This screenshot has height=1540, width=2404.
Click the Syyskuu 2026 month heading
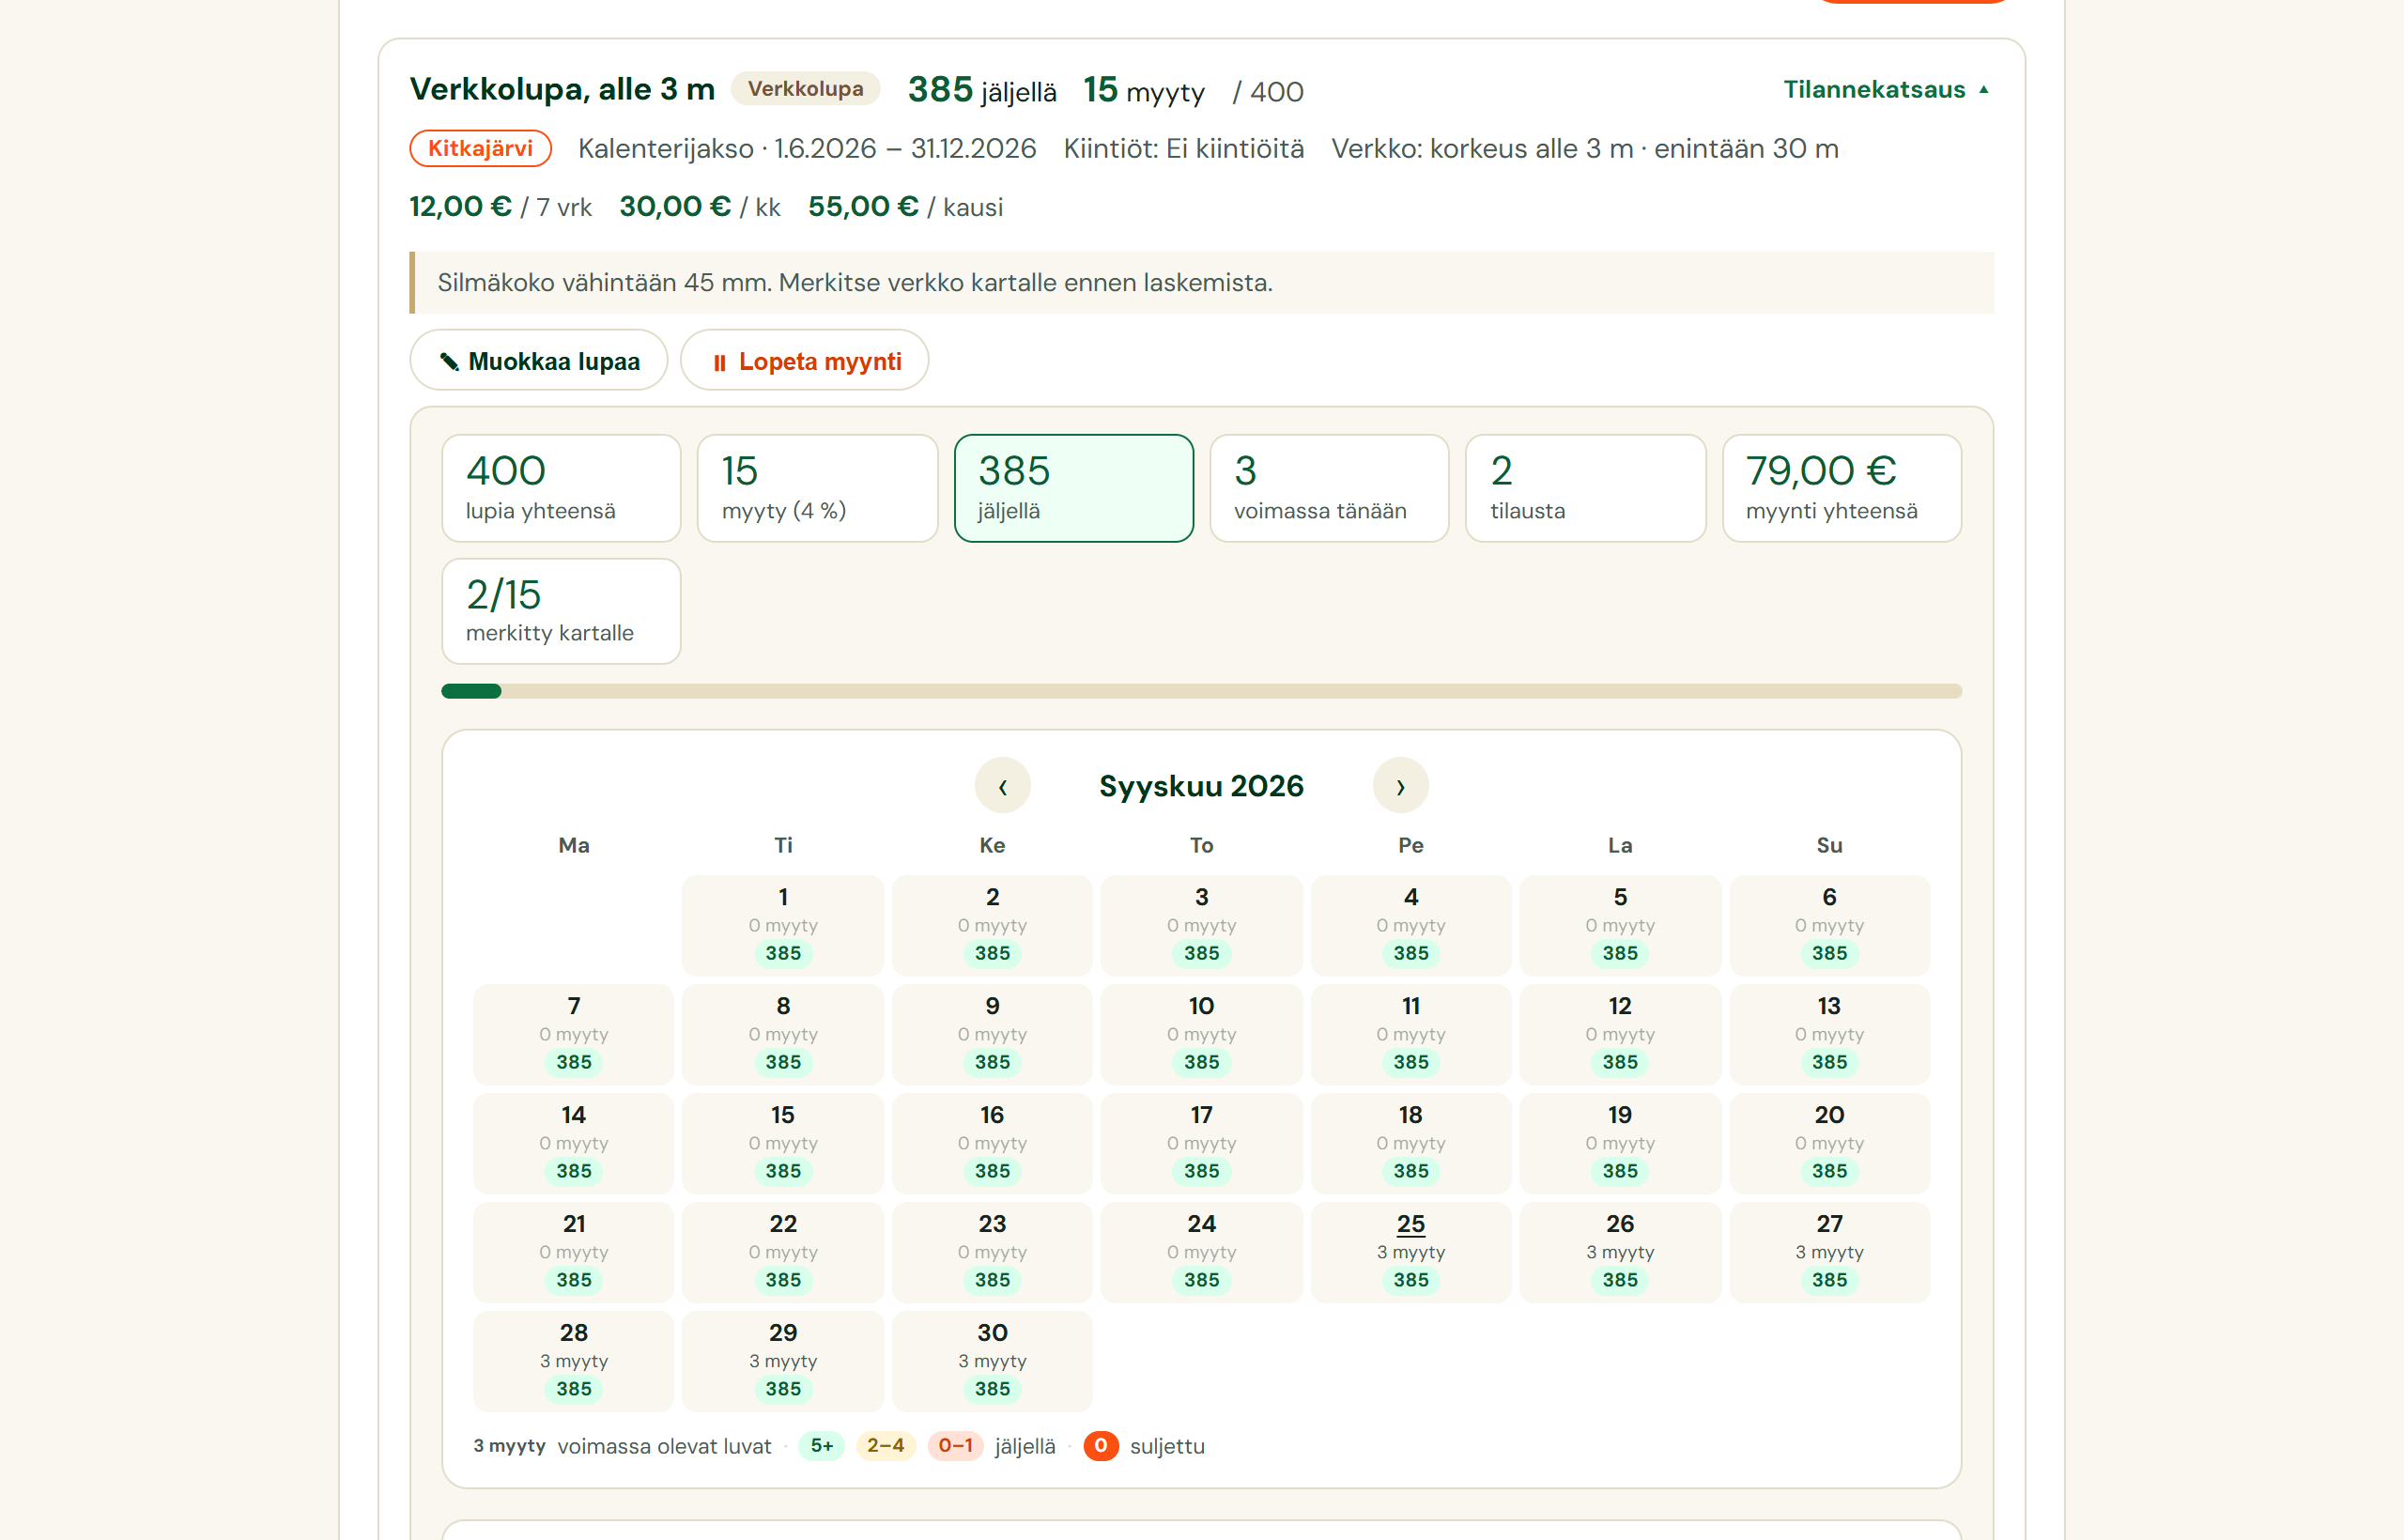[1202, 786]
